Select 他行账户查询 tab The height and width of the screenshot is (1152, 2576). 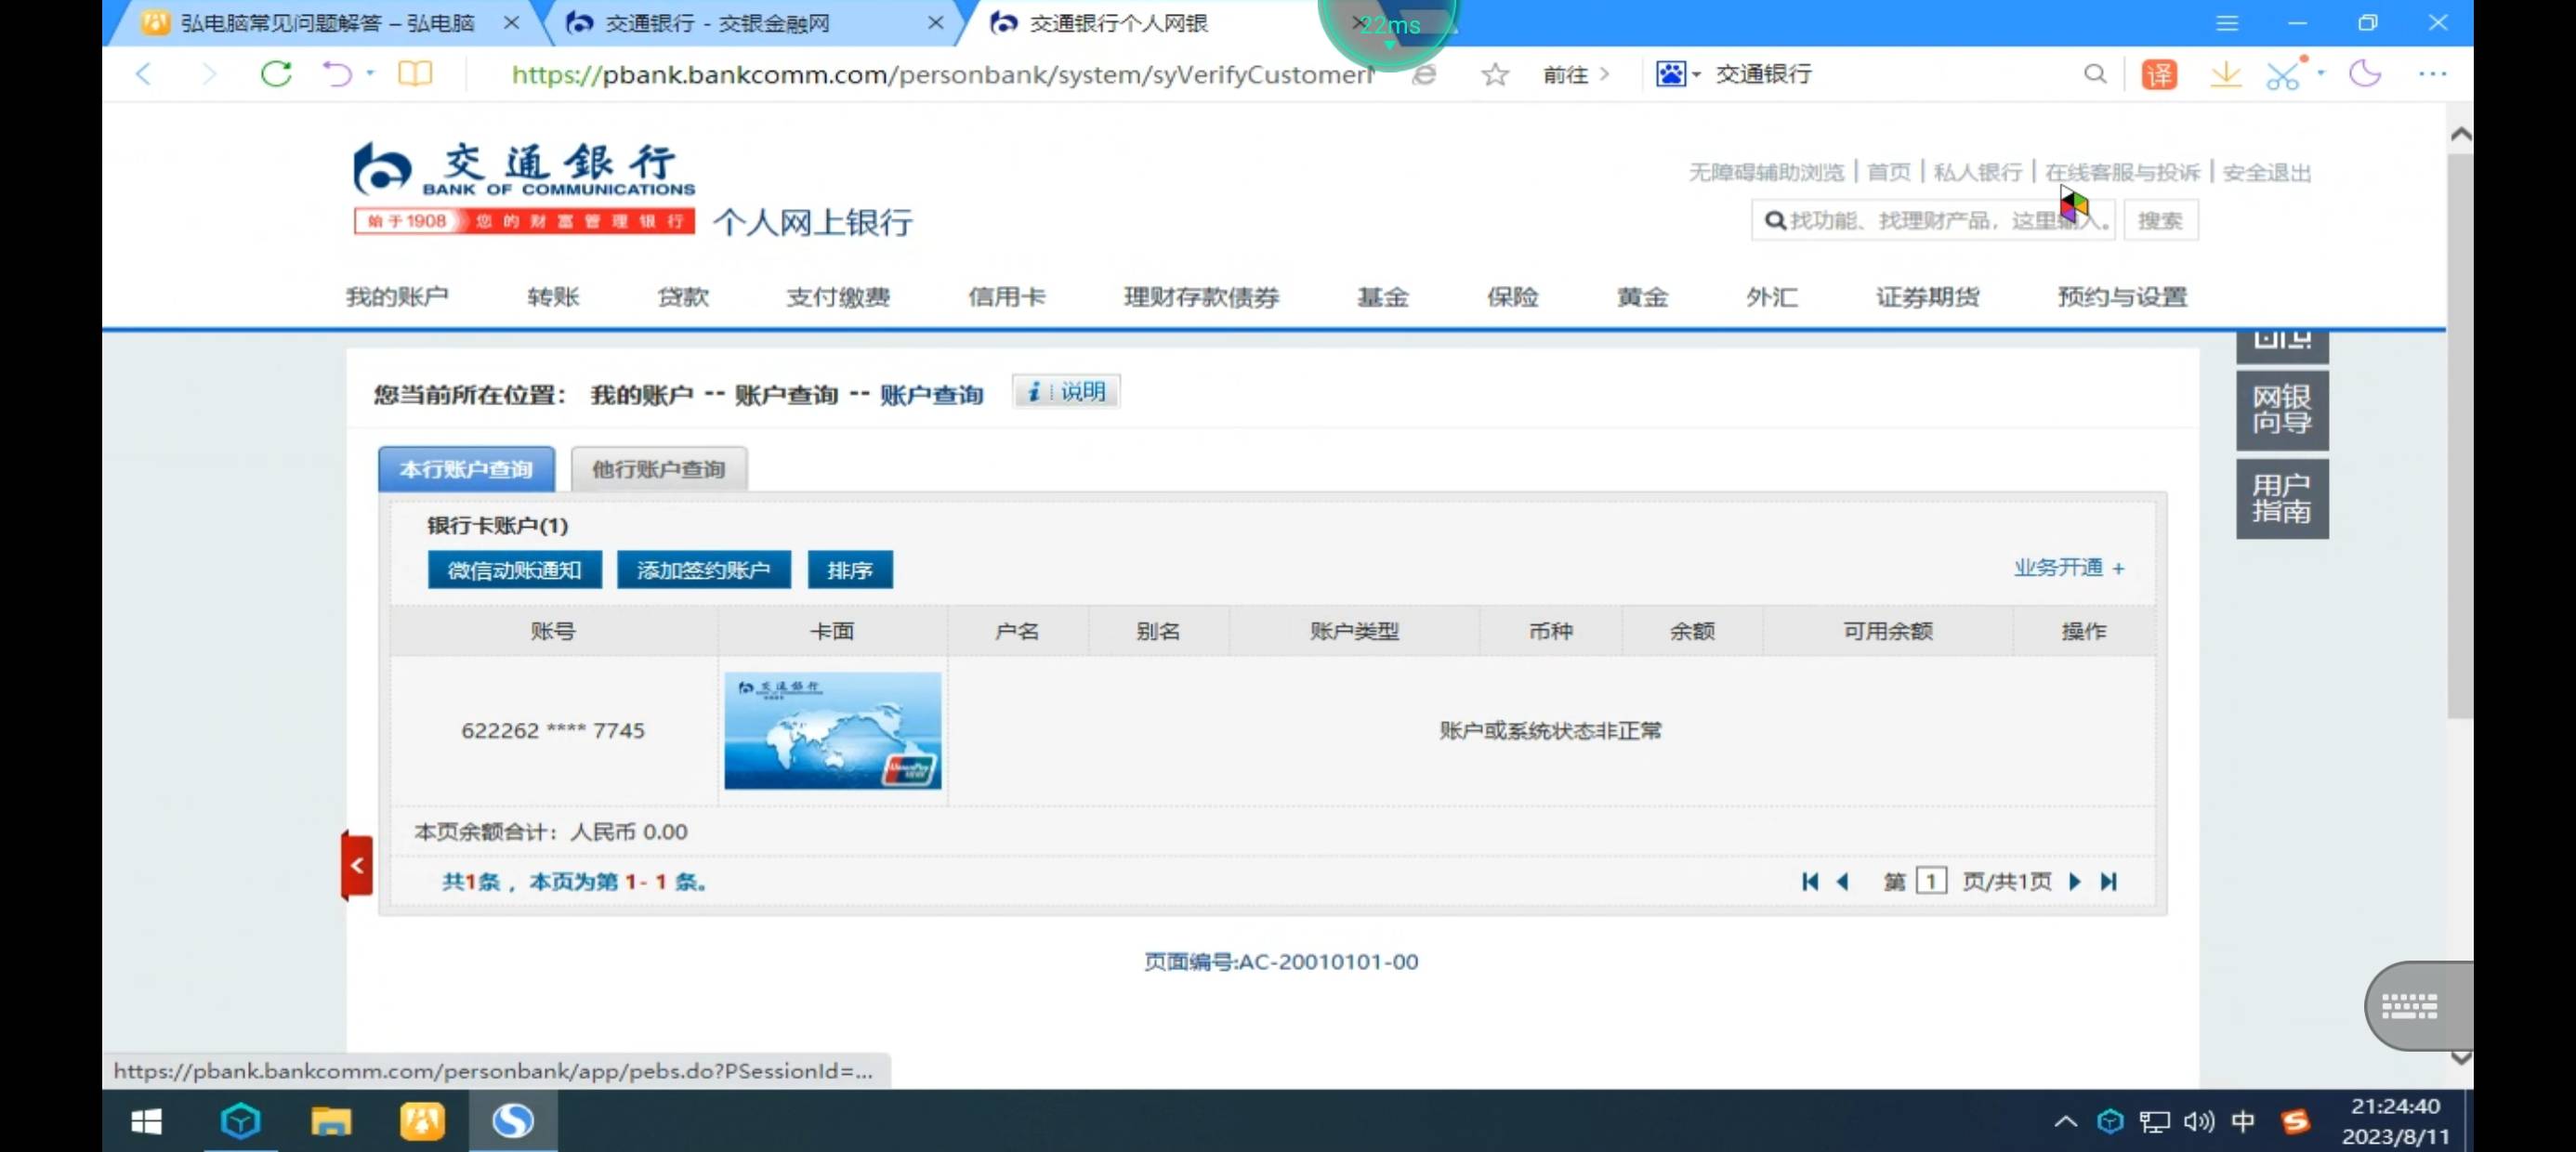pos(658,469)
